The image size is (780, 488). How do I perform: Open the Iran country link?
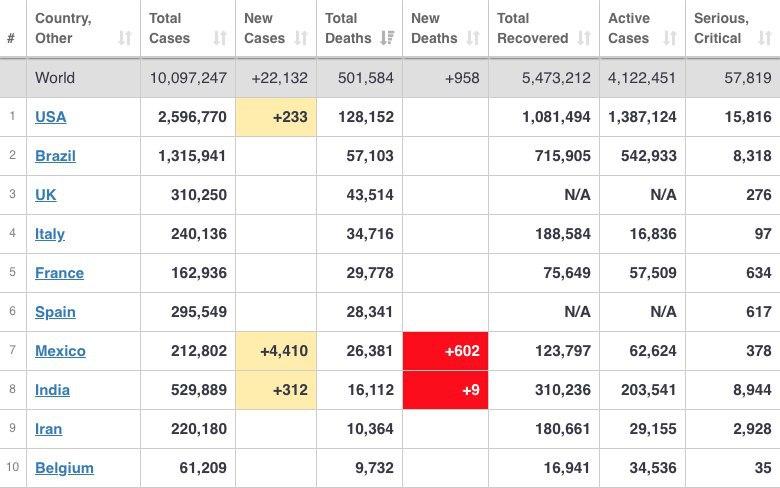pos(49,429)
